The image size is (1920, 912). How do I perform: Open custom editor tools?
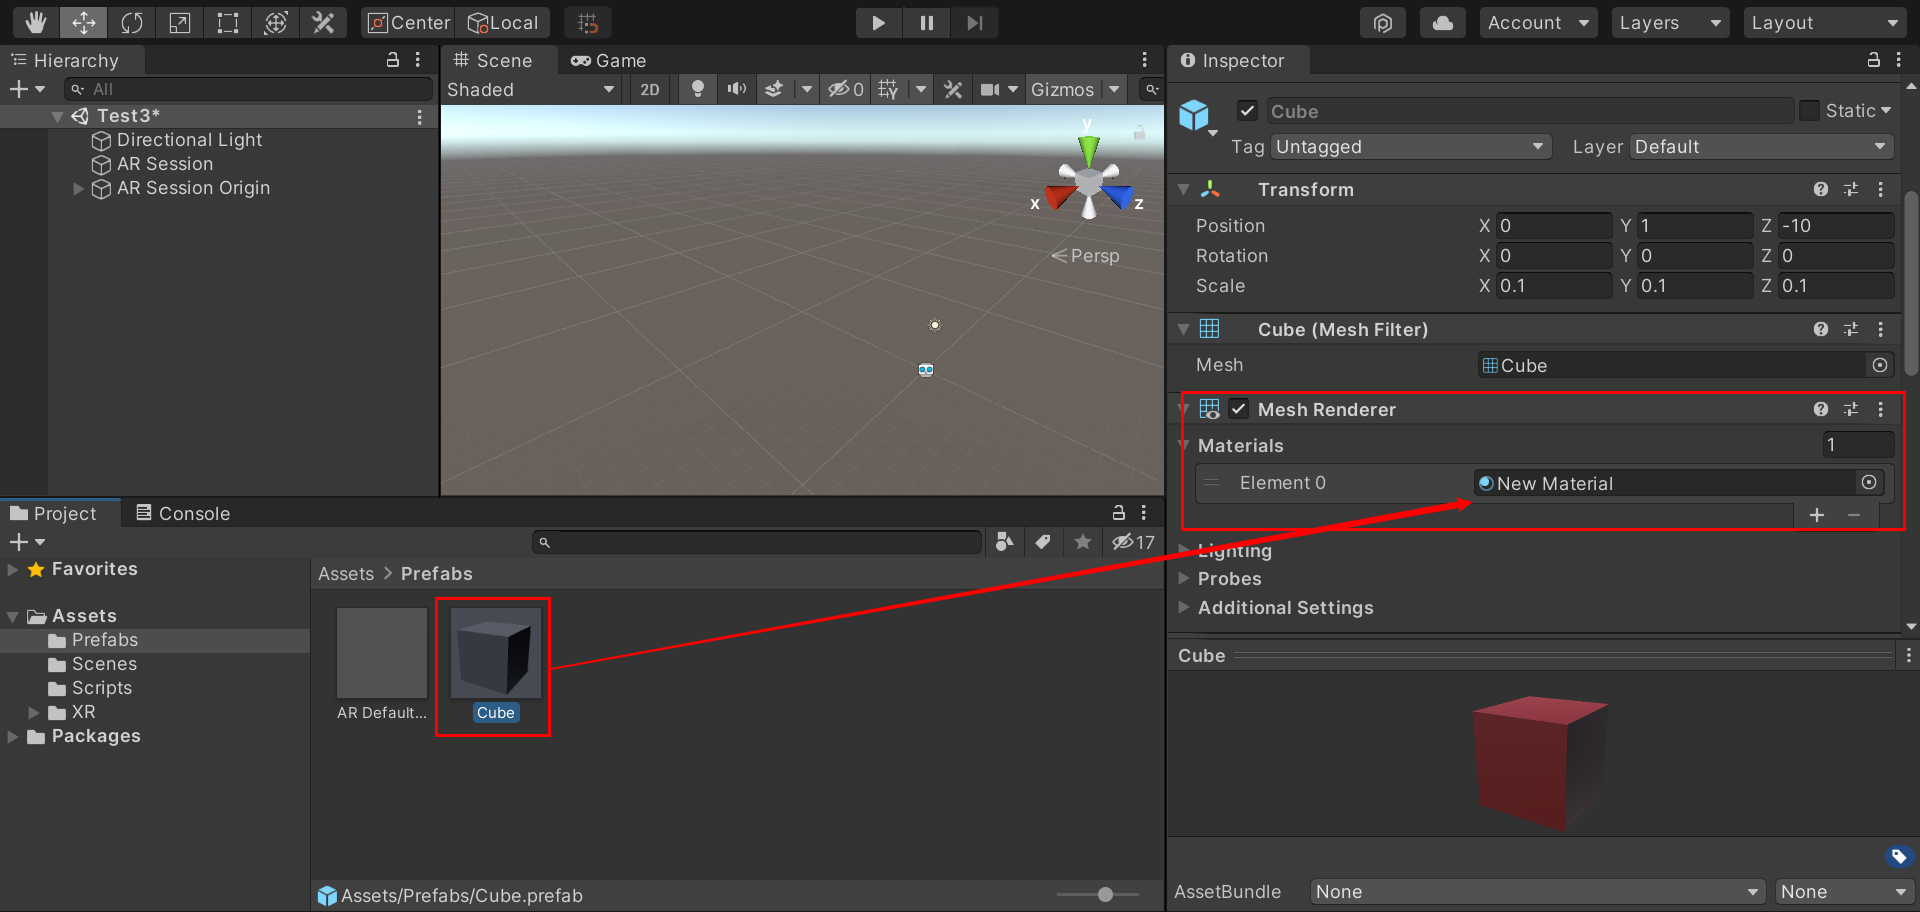(x=324, y=22)
